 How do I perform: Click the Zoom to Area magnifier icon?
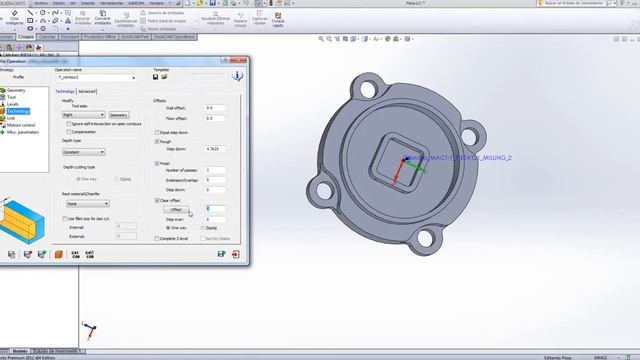pyautogui.click(x=329, y=39)
